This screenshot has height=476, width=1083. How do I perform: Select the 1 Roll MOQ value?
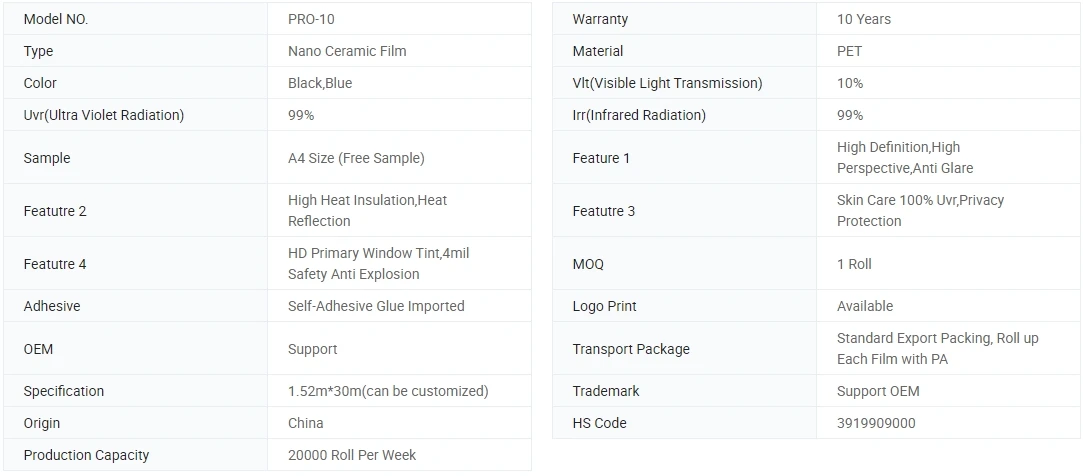click(x=854, y=264)
